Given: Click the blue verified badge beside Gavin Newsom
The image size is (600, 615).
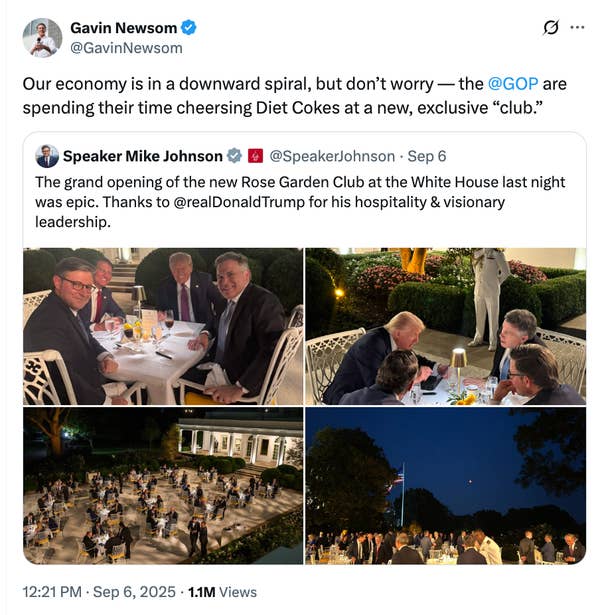Looking at the screenshot, I should click(189, 27).
